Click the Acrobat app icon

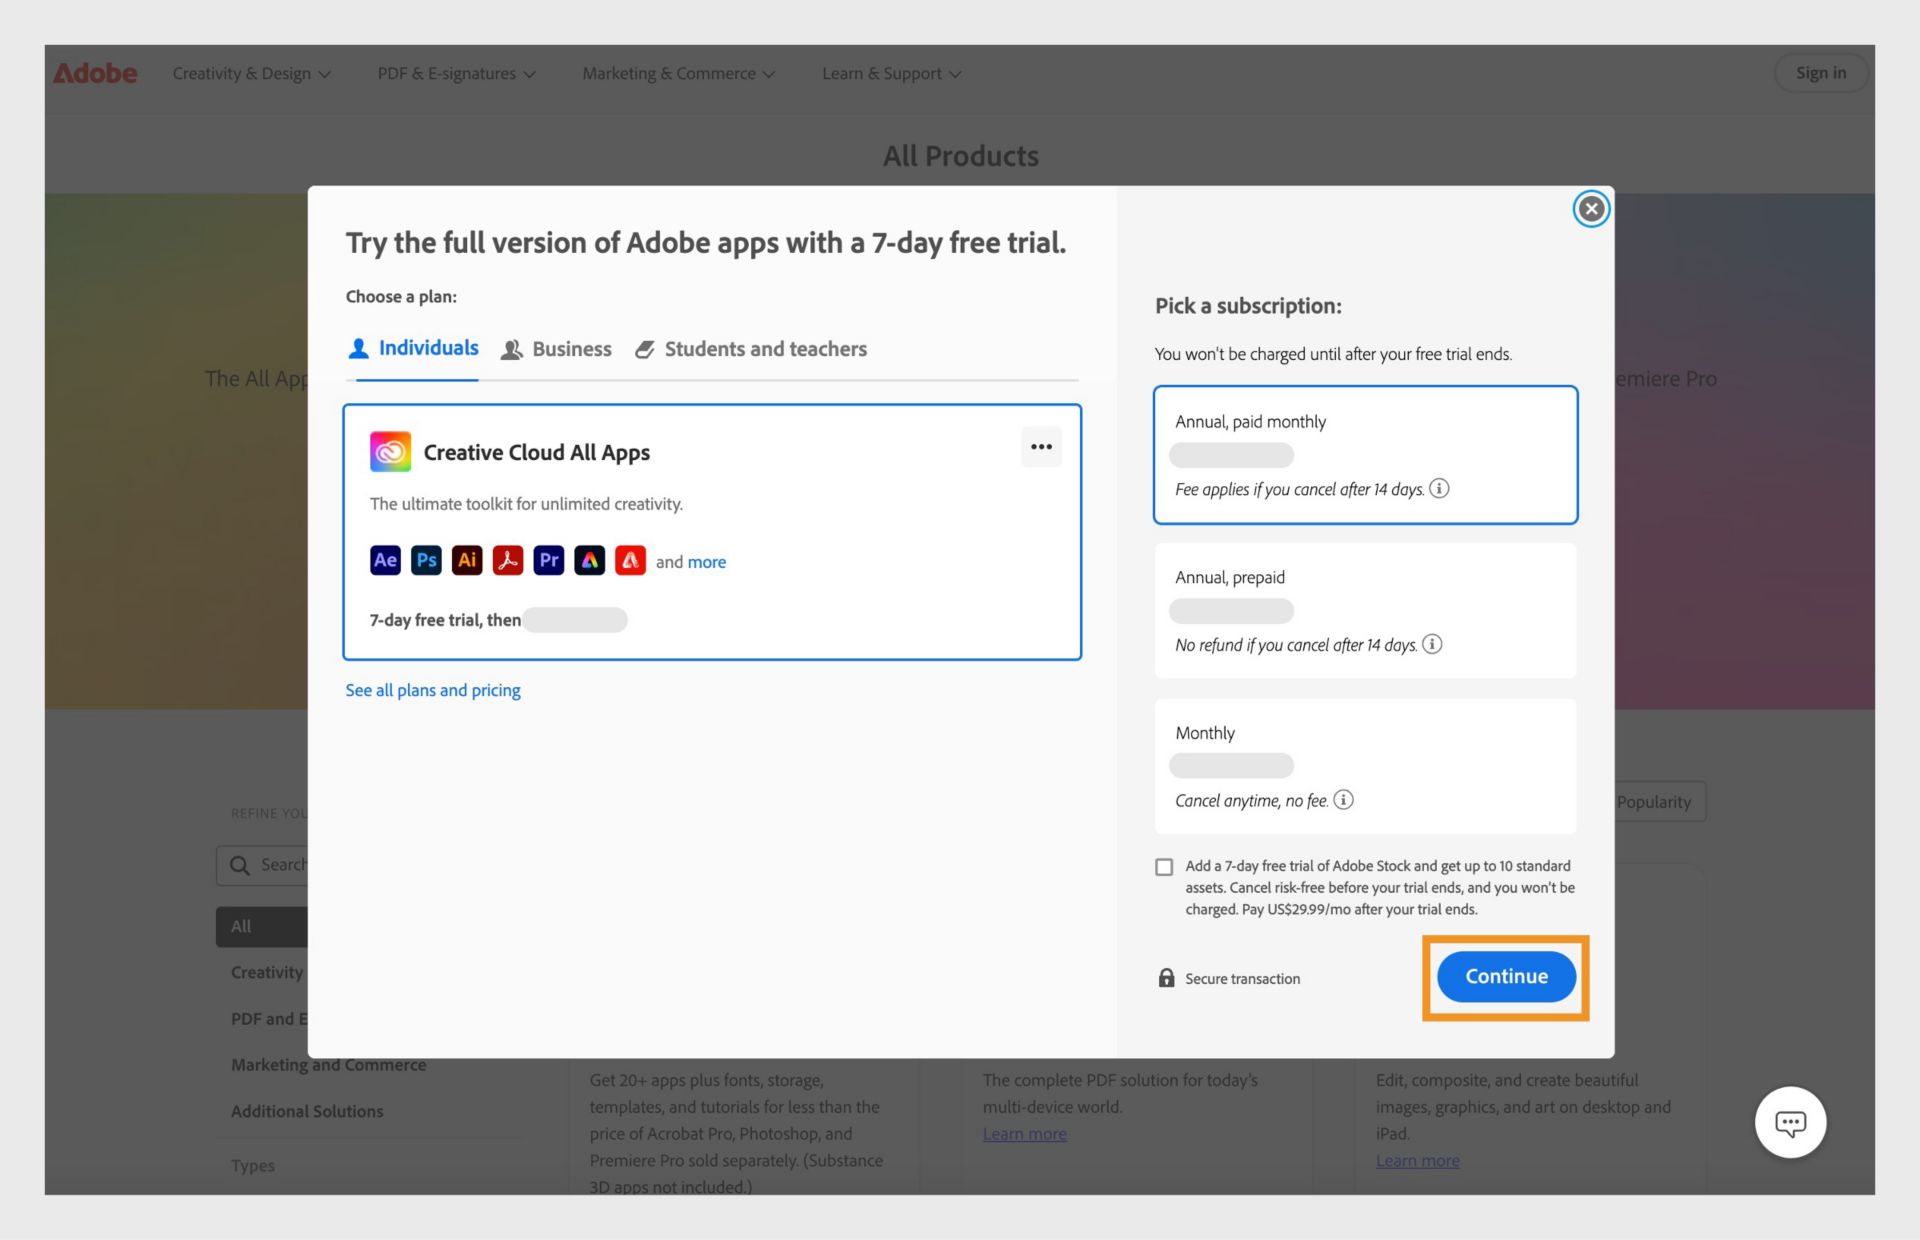tap(507, 561)
